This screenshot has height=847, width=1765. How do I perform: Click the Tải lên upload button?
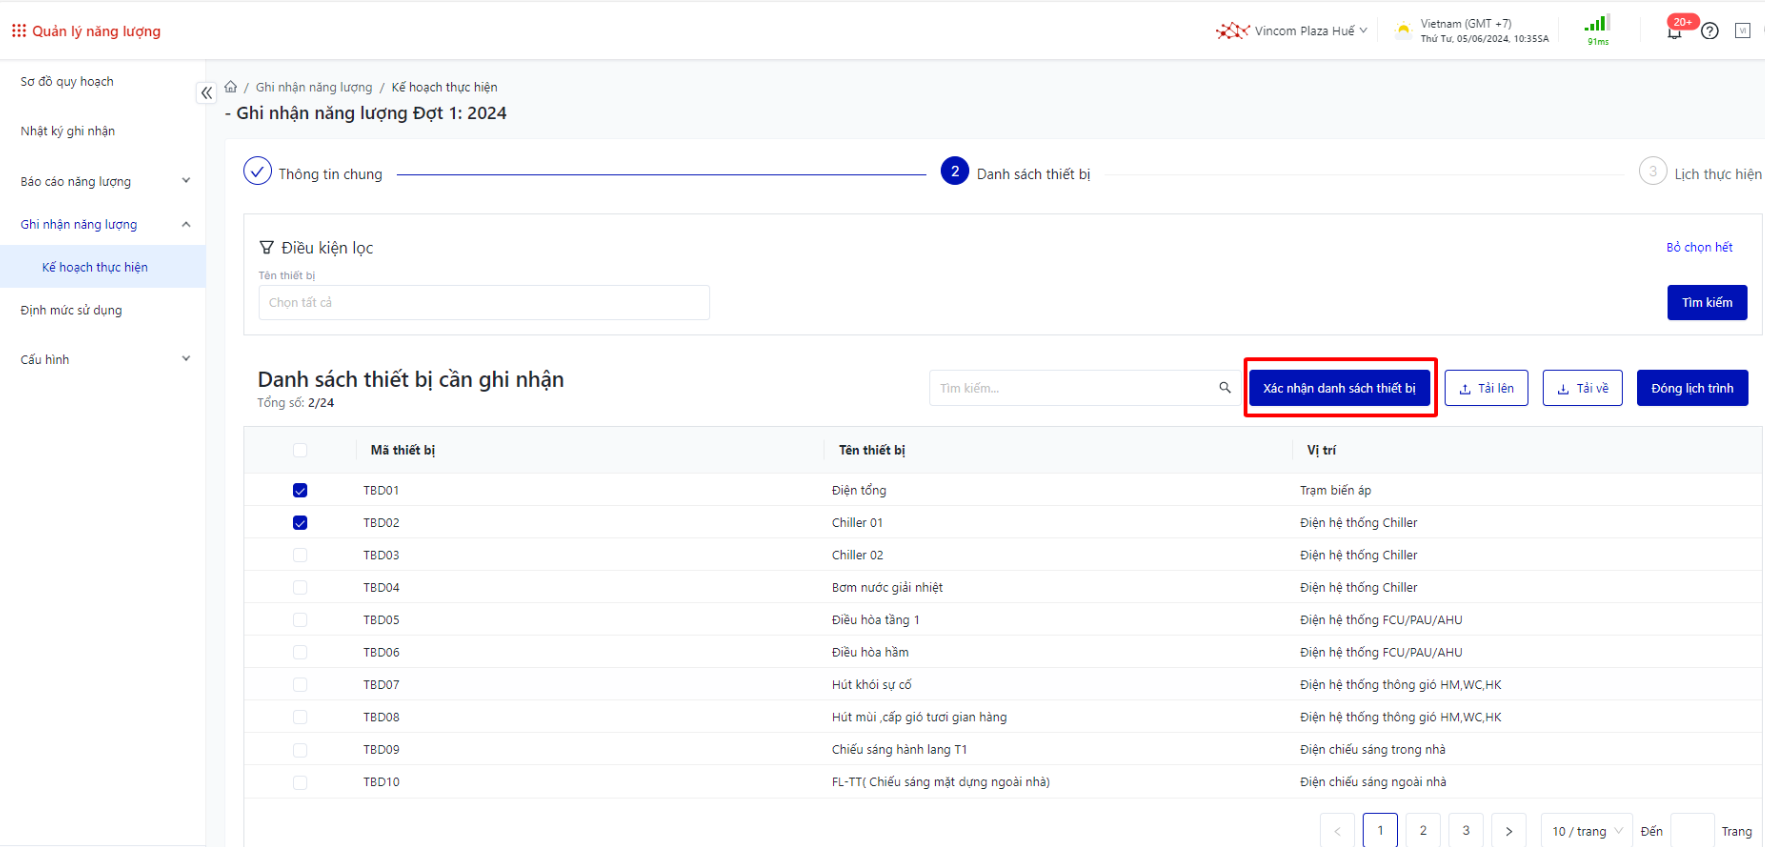point(1486,388)
